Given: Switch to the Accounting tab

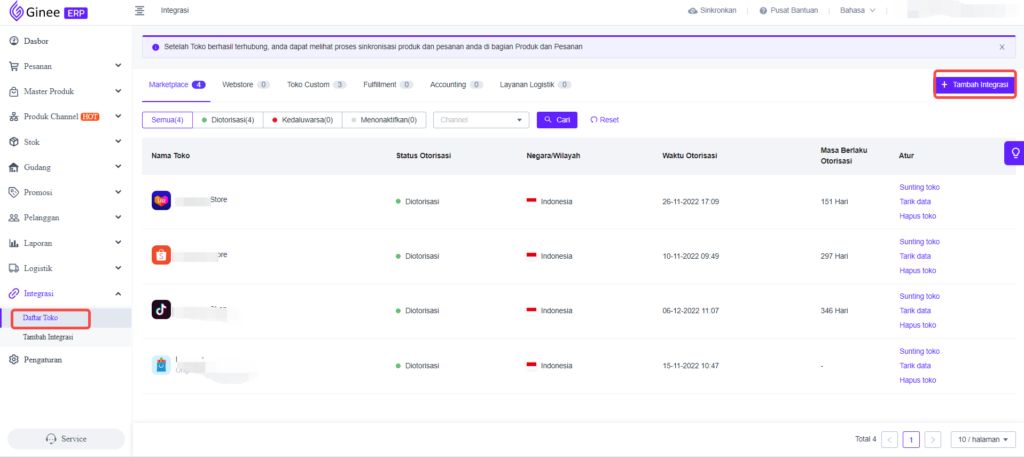Looking at the screenshot, I should pos(456,85).
